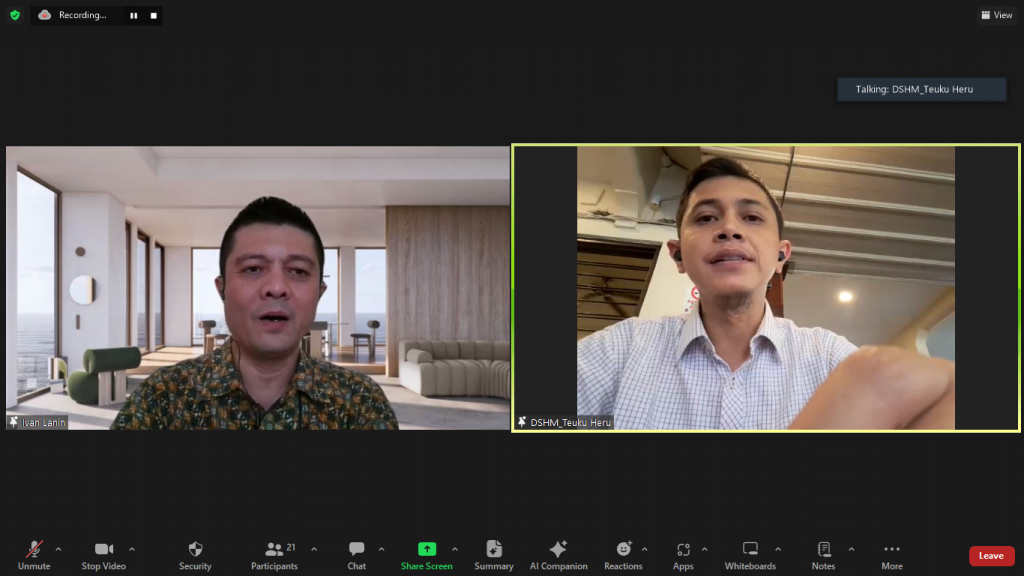Expand chat options arrow
The image size is (1024, 576).
[381, 549]
